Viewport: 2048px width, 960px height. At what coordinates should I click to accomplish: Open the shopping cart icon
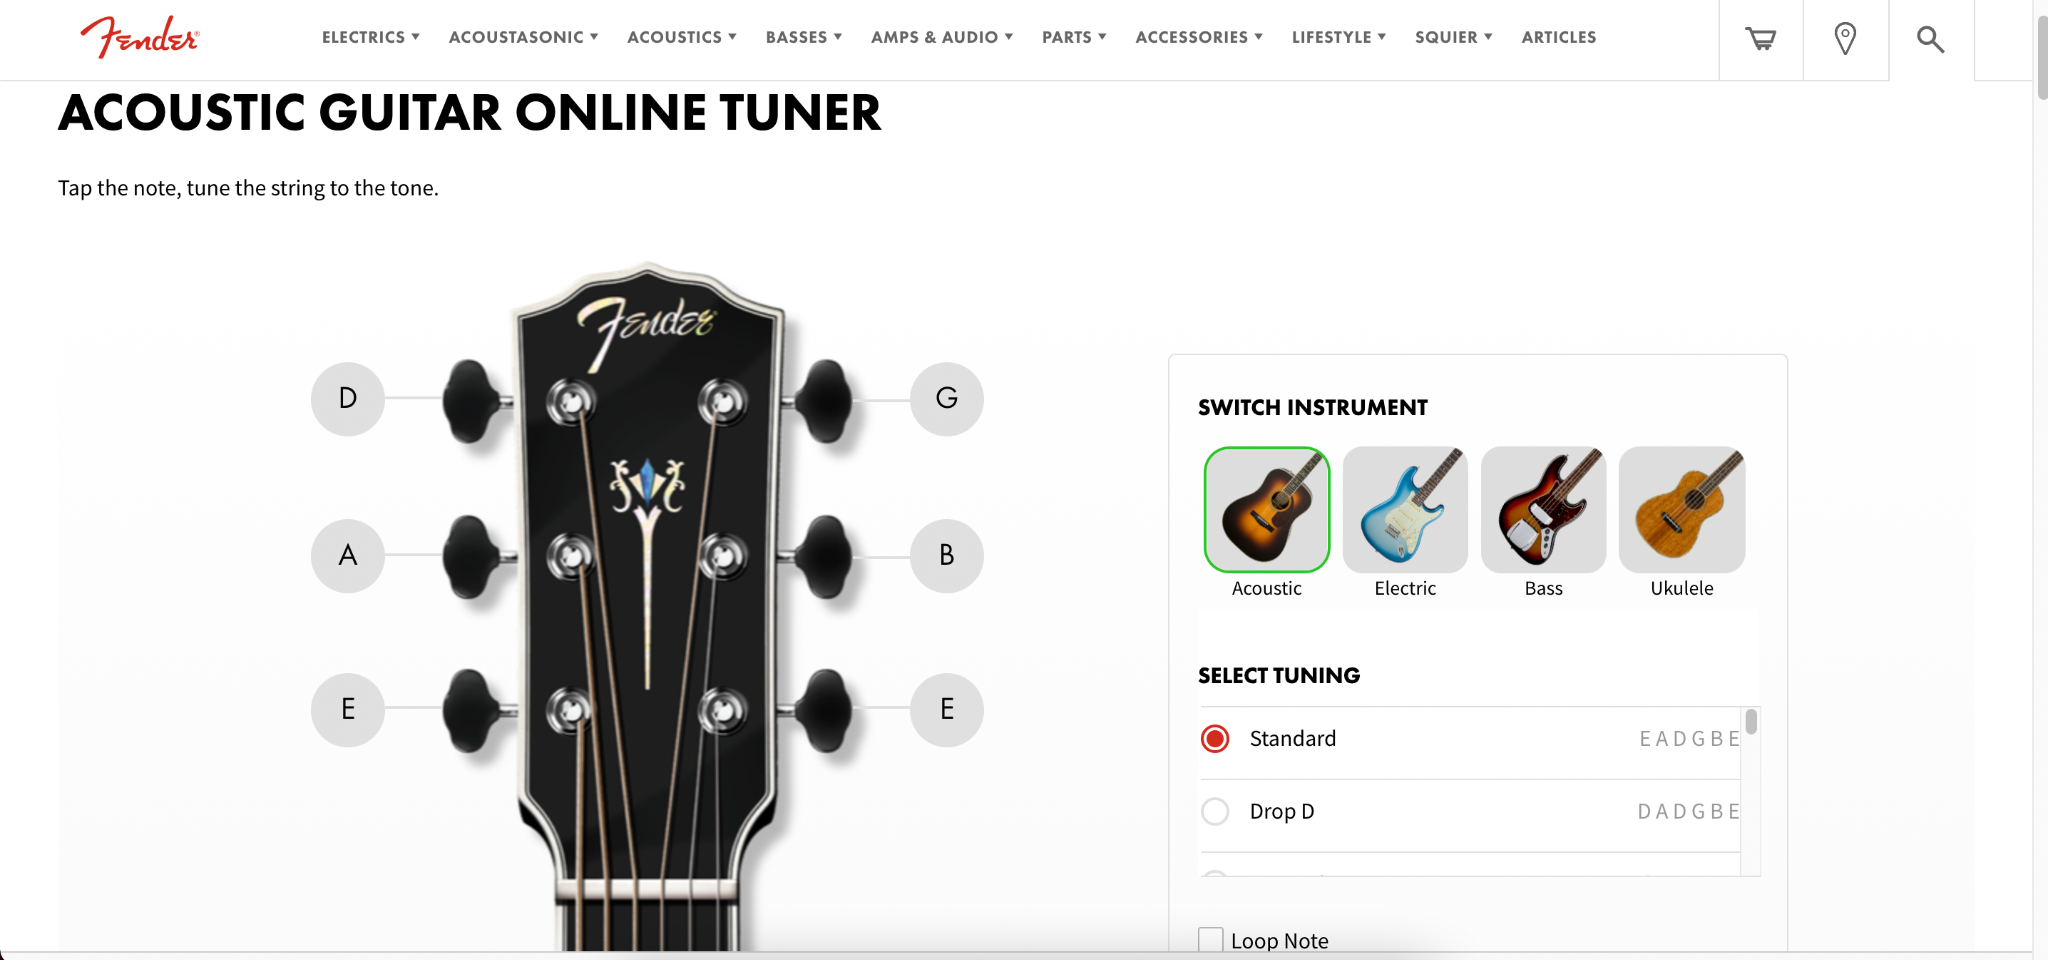click(1761, 39)
